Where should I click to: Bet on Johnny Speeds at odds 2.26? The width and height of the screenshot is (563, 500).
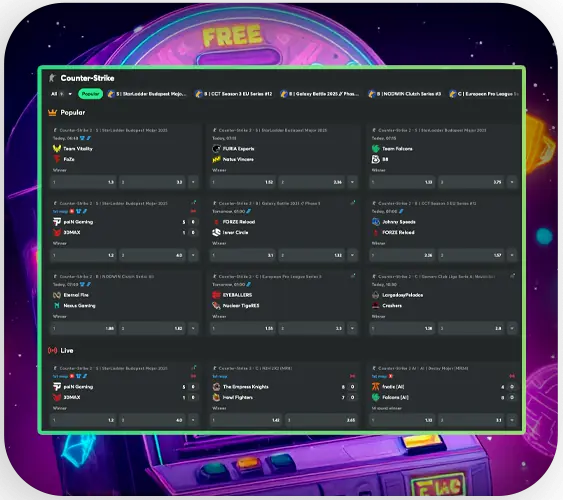point(402,256)
